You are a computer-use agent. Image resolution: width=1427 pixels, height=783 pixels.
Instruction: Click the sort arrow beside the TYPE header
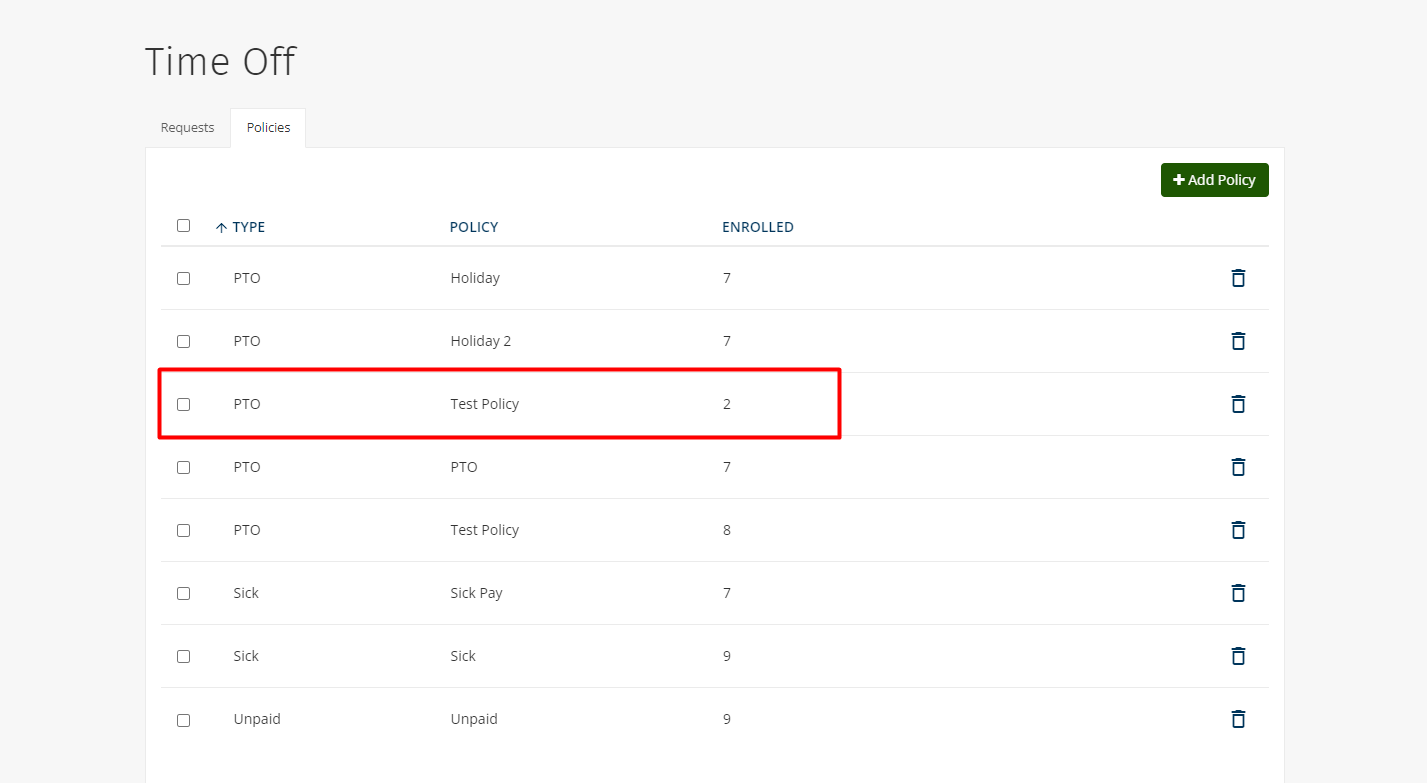pyautogui.click(x=221, y=228)
